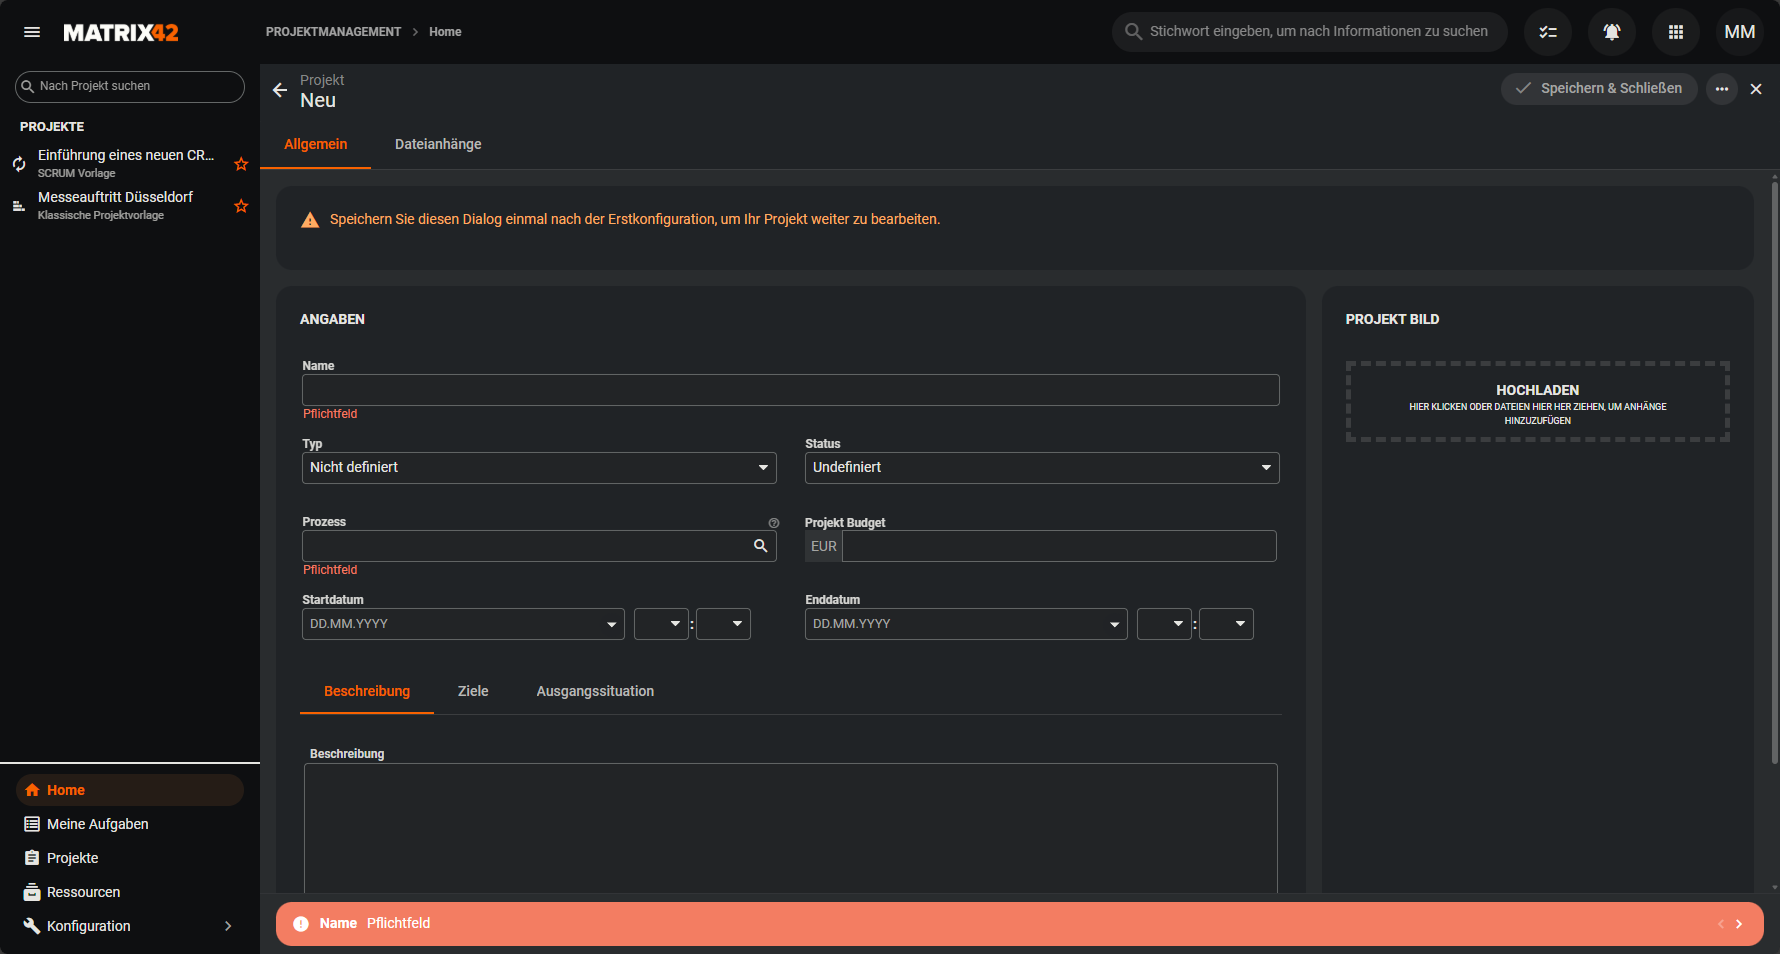1780x954 pixels.
Task: Expand the Konfiguration menu chevron
Action: click(x=228, y=926)
